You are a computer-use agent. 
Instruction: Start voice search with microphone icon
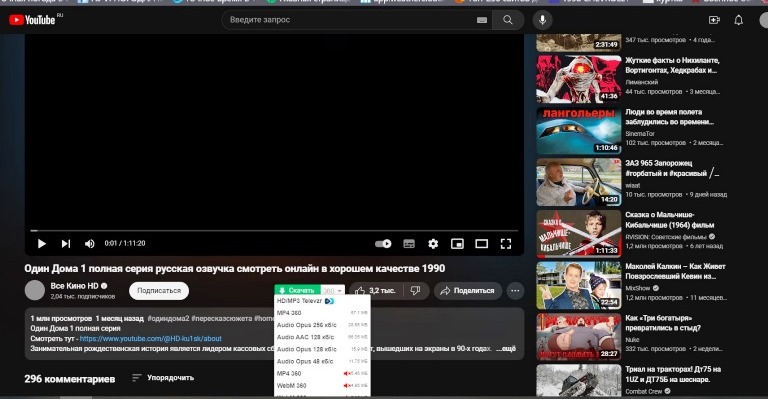point(542,20)
